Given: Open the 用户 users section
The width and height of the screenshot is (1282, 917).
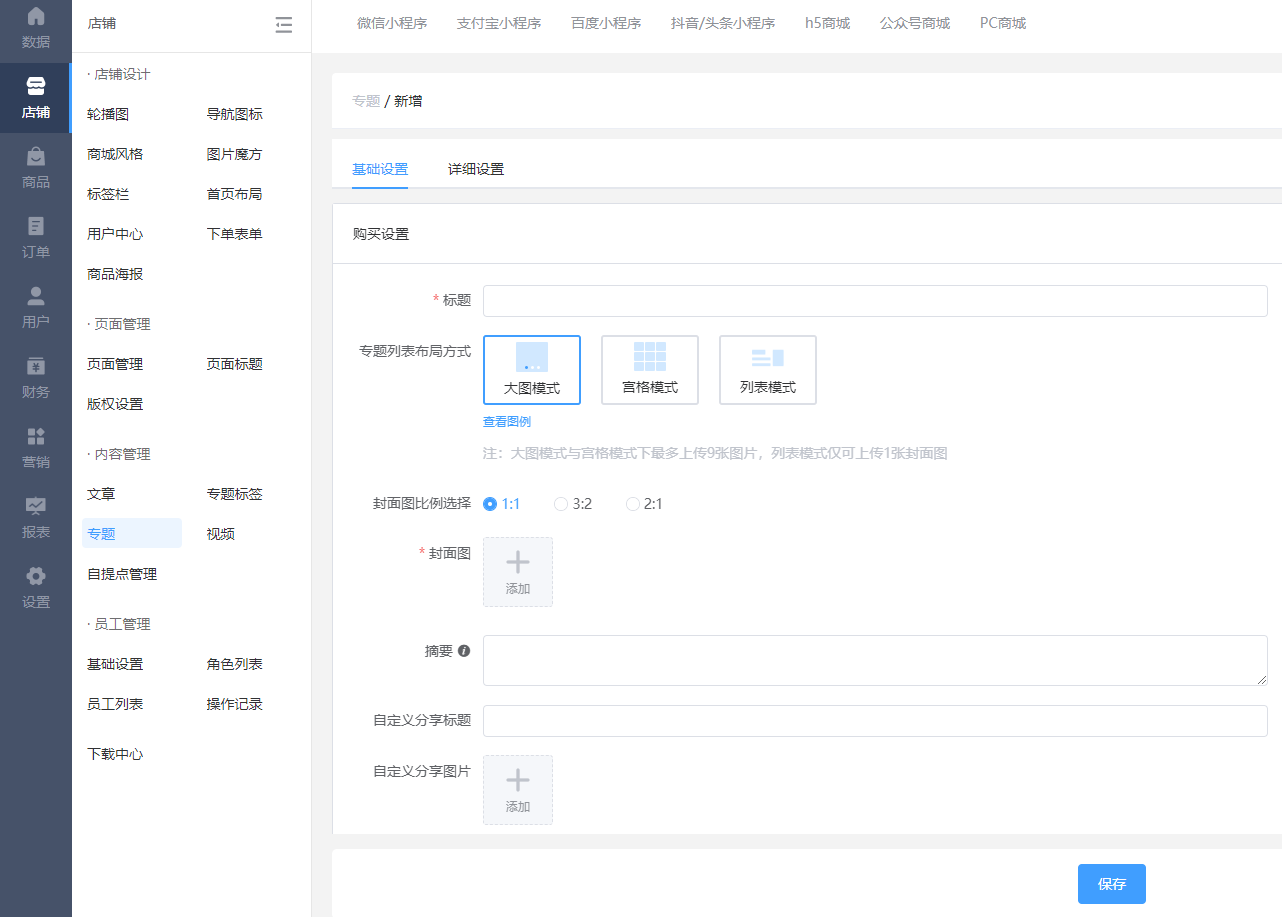Looking at the screenshot, I should (x=36, y=308).
